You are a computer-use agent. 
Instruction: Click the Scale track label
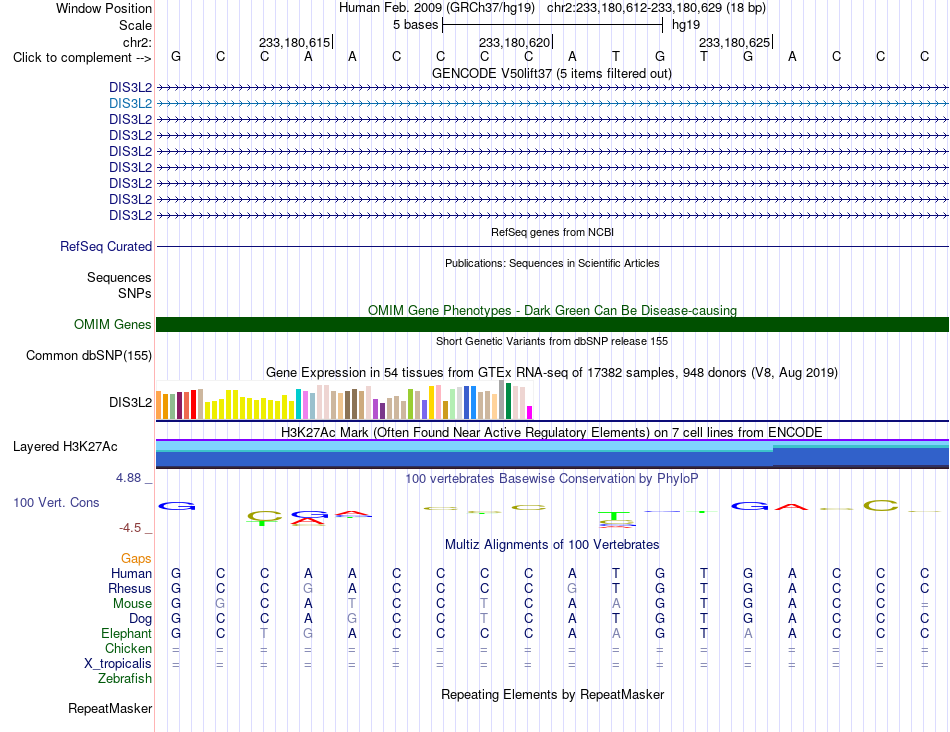135,25
